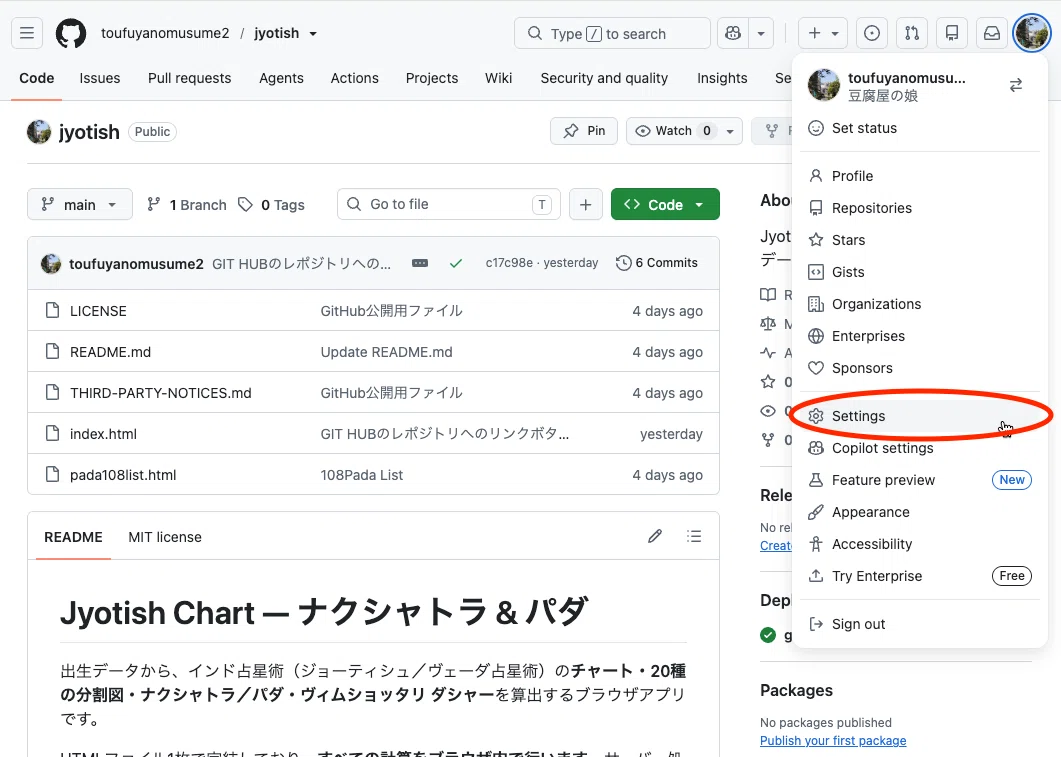This screenshot has width=1061, height=757.
Task: Open the plus create-new dropdown
Action: click(823, 33)
